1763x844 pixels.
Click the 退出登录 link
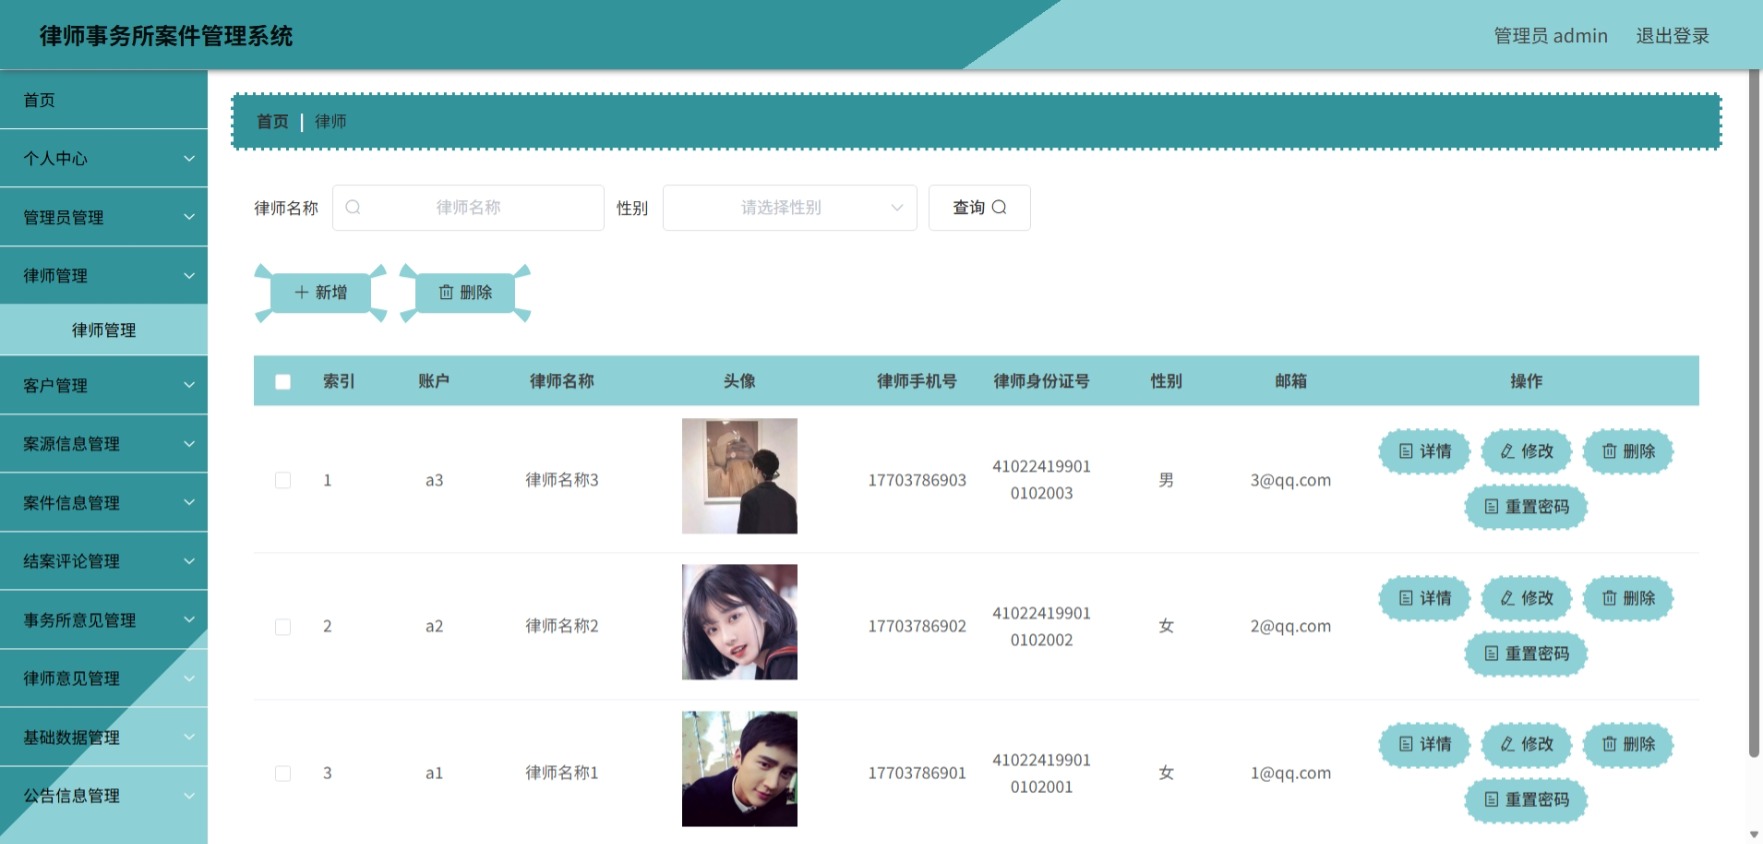[1672, 36]
